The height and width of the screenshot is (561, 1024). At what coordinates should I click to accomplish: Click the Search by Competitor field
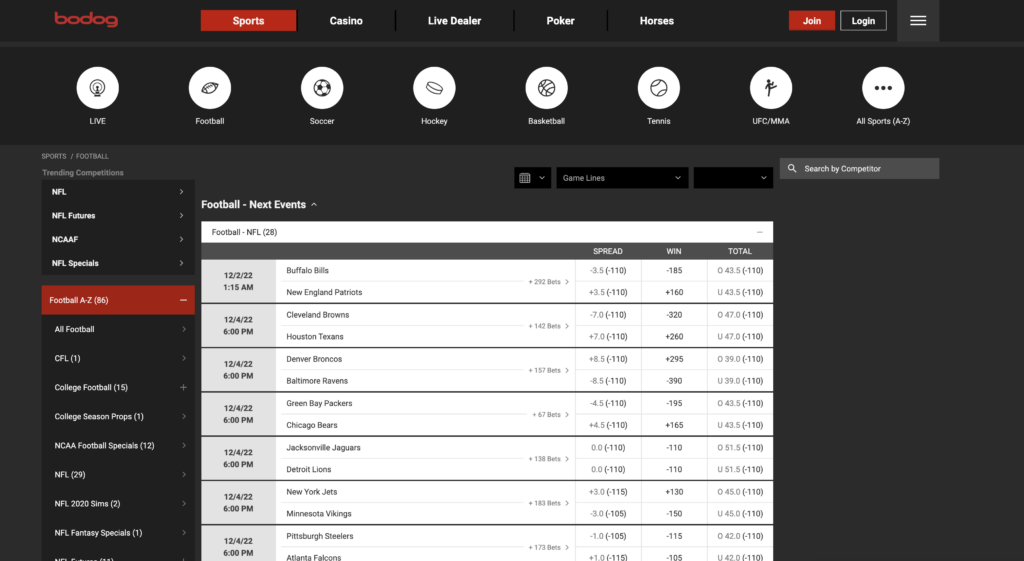pos(859,168)
